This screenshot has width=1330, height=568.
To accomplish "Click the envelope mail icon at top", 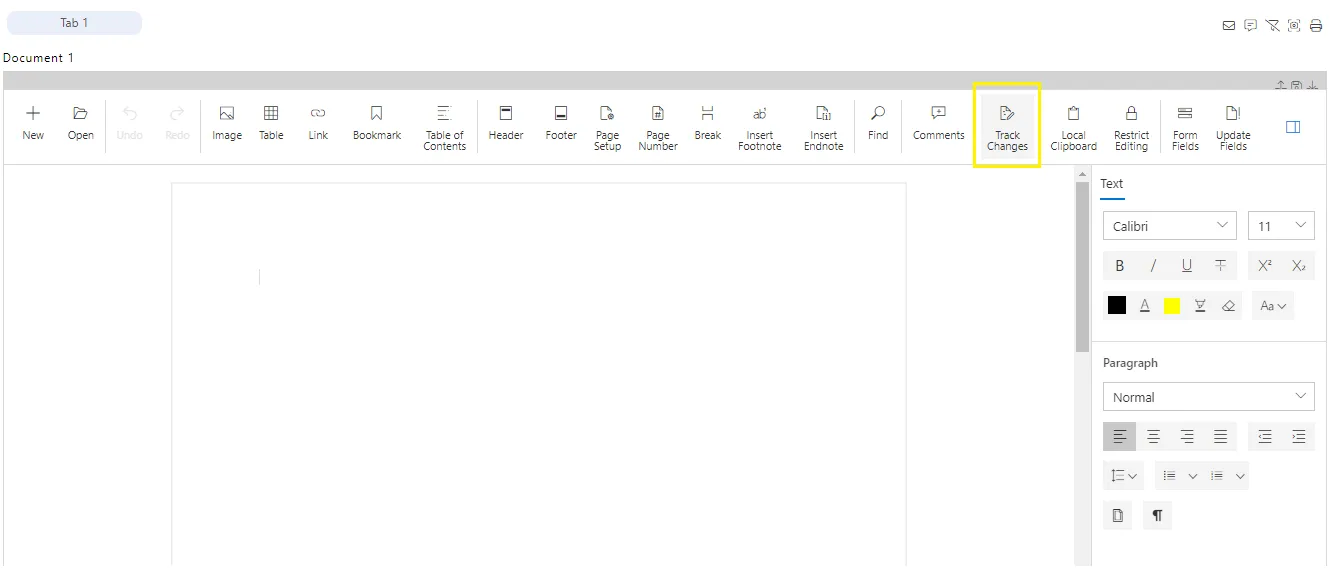I will pos(1229,26).
